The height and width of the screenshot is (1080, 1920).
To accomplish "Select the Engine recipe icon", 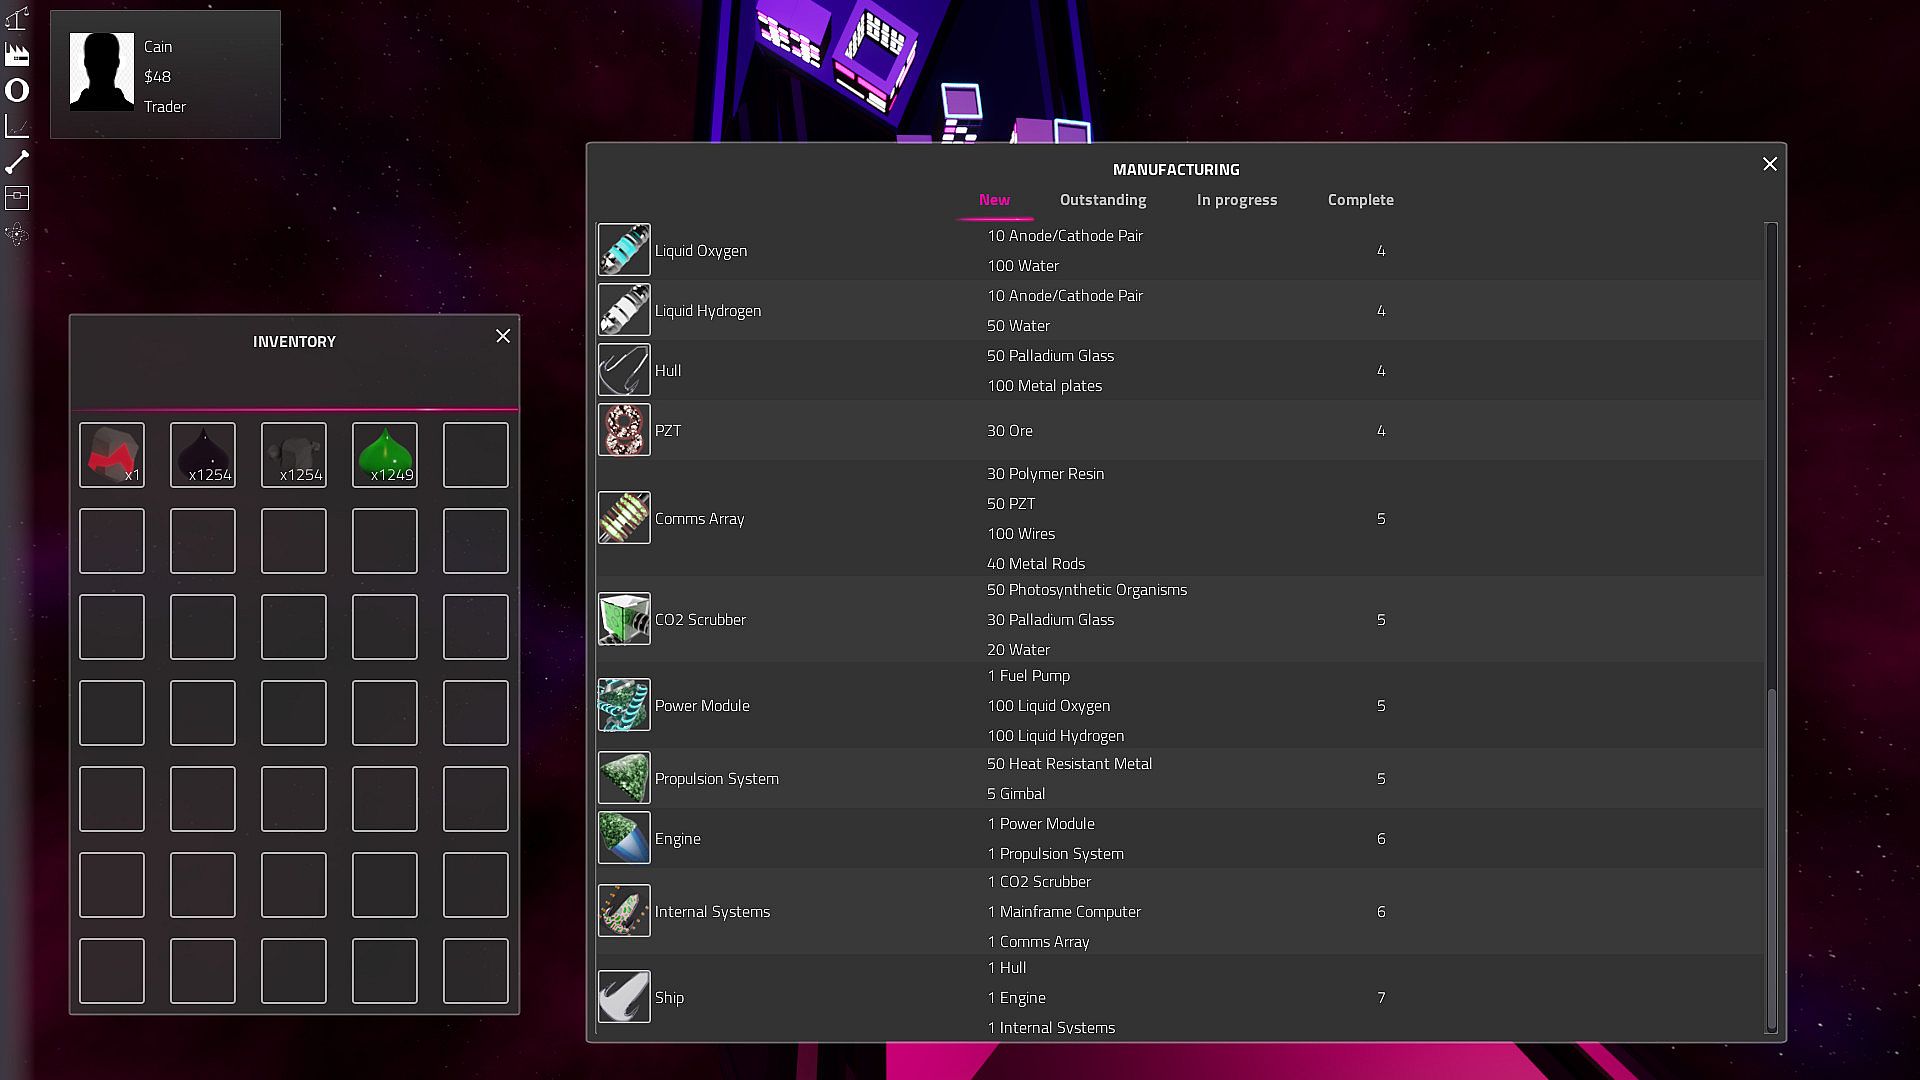I will tap(624, 838).
